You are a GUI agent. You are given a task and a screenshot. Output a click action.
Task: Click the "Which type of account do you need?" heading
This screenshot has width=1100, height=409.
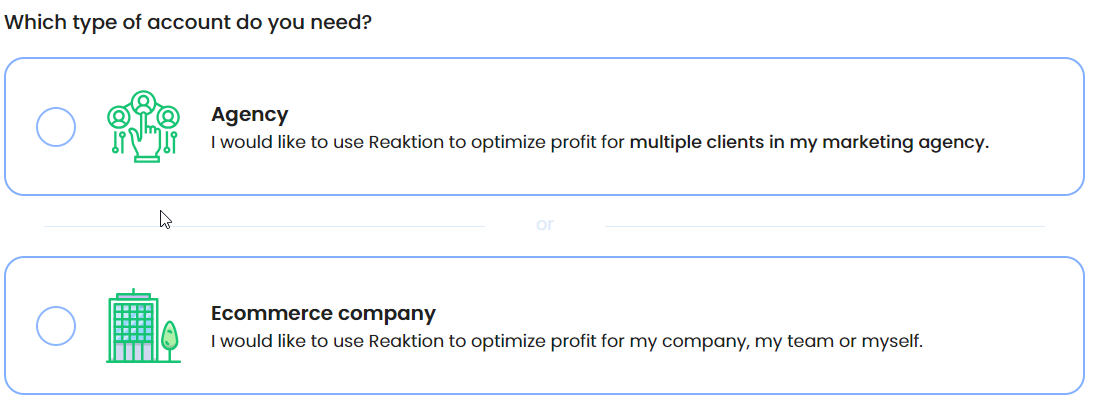[x=188, y=22]
